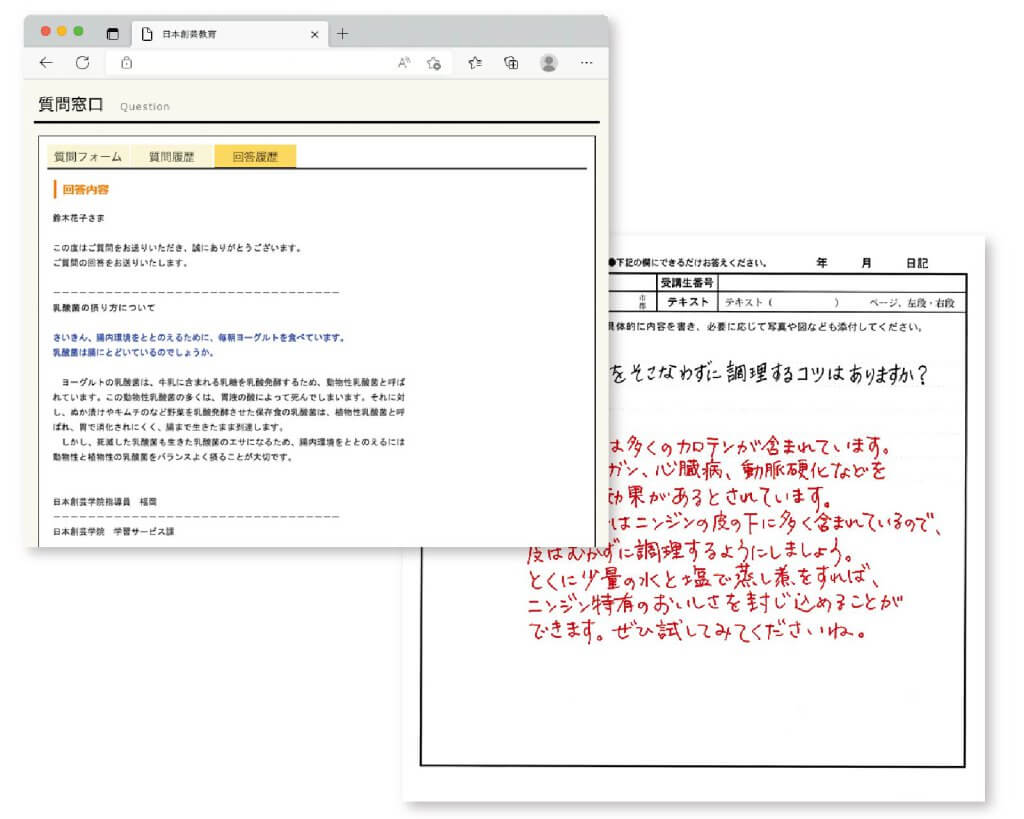Add this page to favorites star icon
This screenshot has width=1024, height=819.
pyautogui.click(x=433, y=63)
